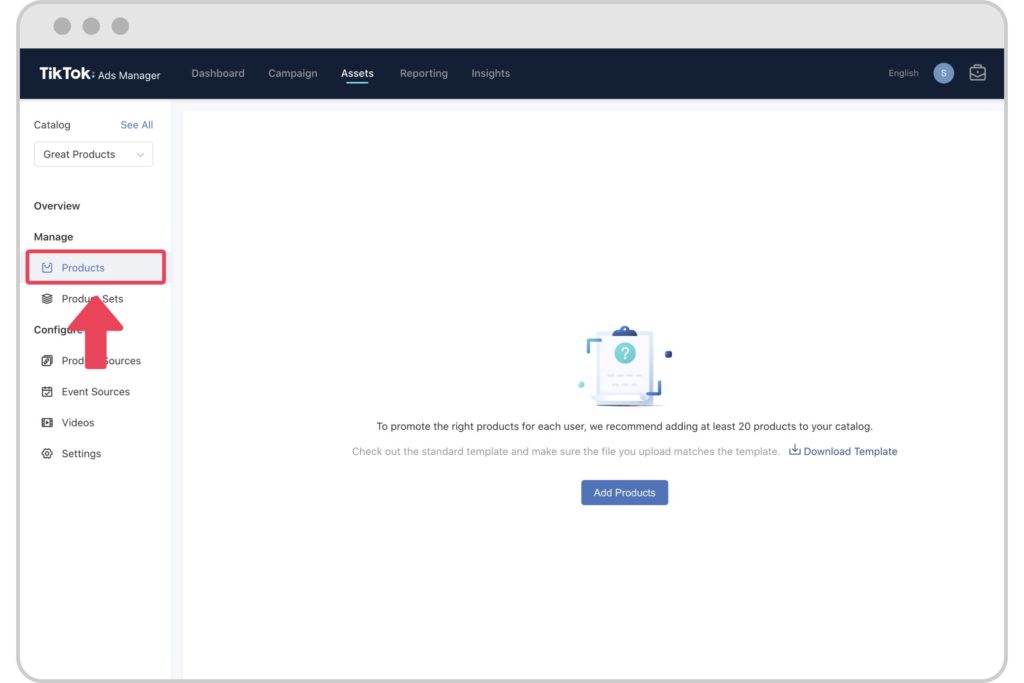Viewport: 1024px width, 683px height.
Task: Select the Assets tab
Action: [x=357, y=73]
